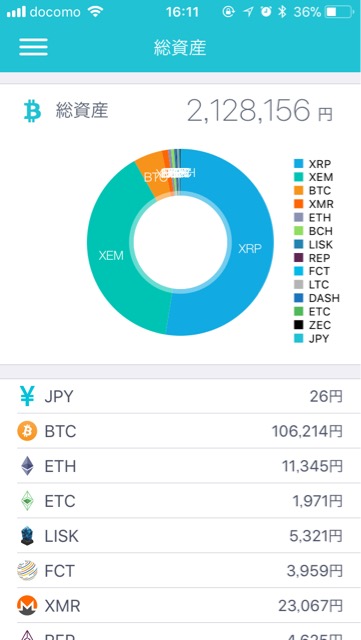
Task: Tap the 2,128,156 円 total amount
Action: pyautogui.click(x=260, y=111)
